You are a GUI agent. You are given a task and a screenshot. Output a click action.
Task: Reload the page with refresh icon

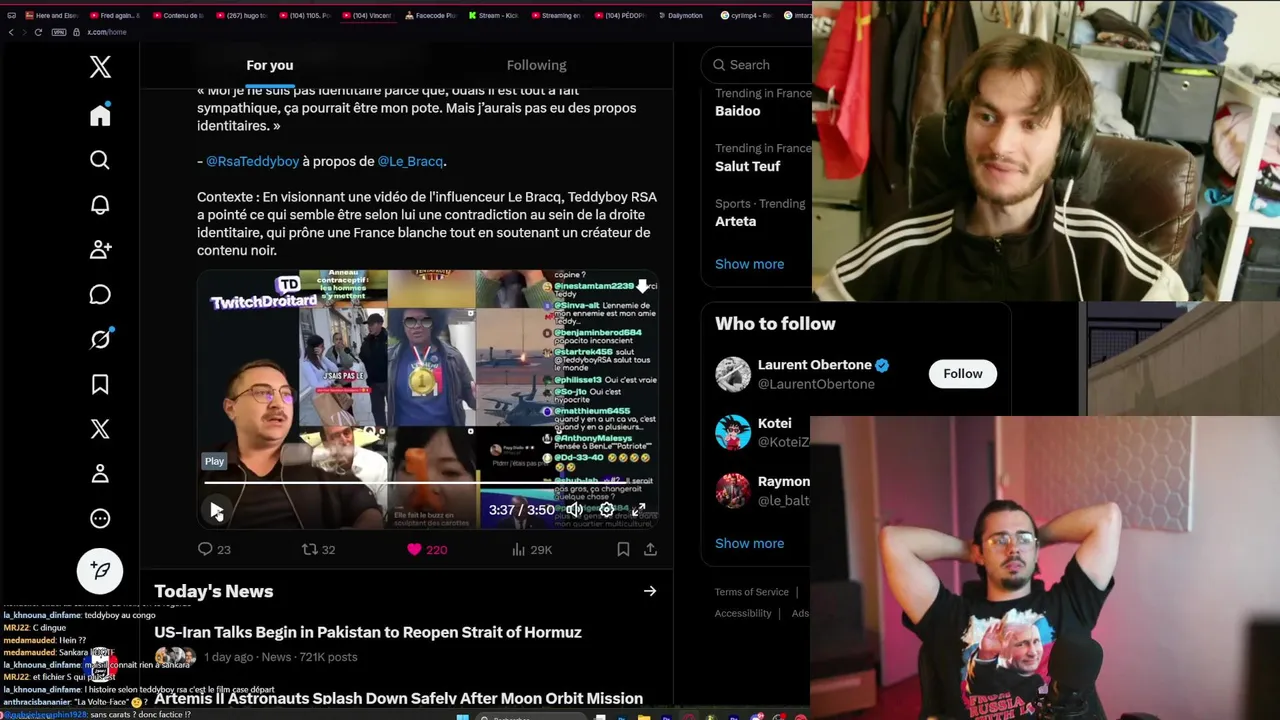[x=38, y=32]
